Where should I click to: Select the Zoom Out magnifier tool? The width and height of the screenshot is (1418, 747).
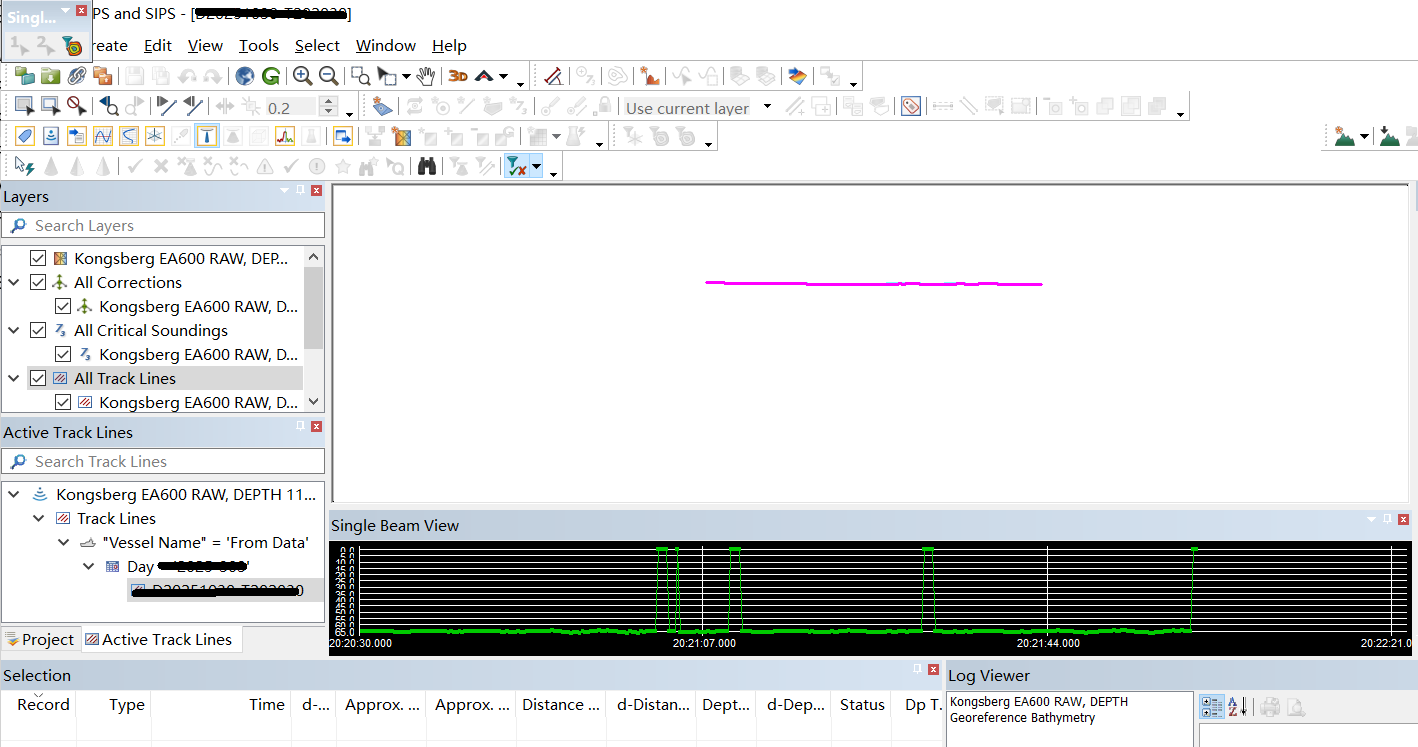point(328,76)
